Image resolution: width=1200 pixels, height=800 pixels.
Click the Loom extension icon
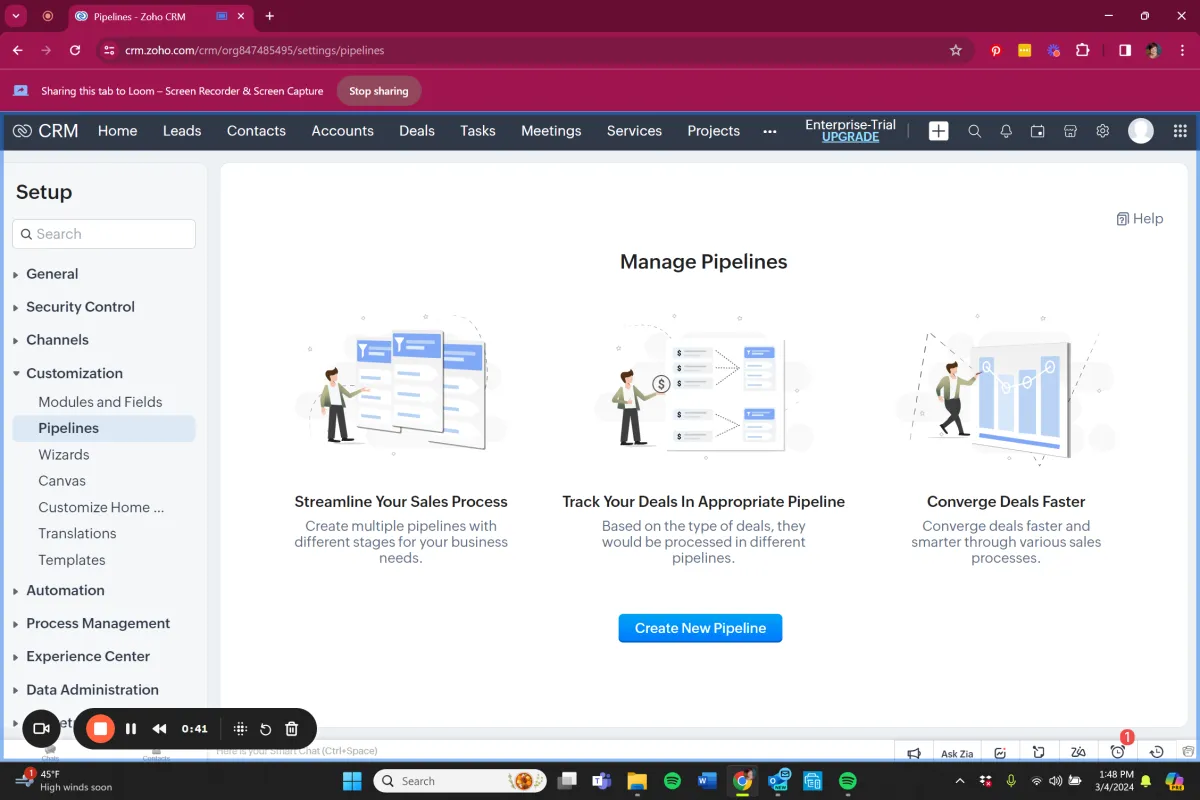coord(1053,50)
